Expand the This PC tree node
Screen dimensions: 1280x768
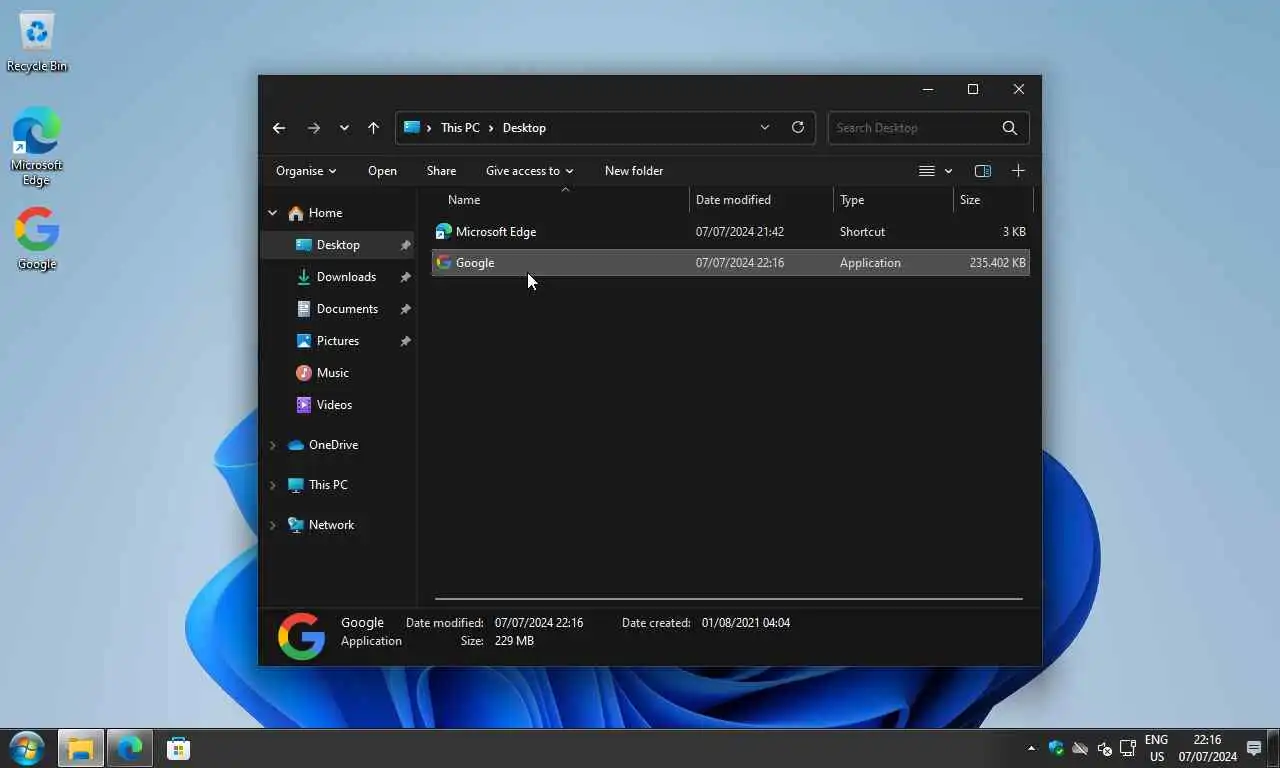pos(272,485)
